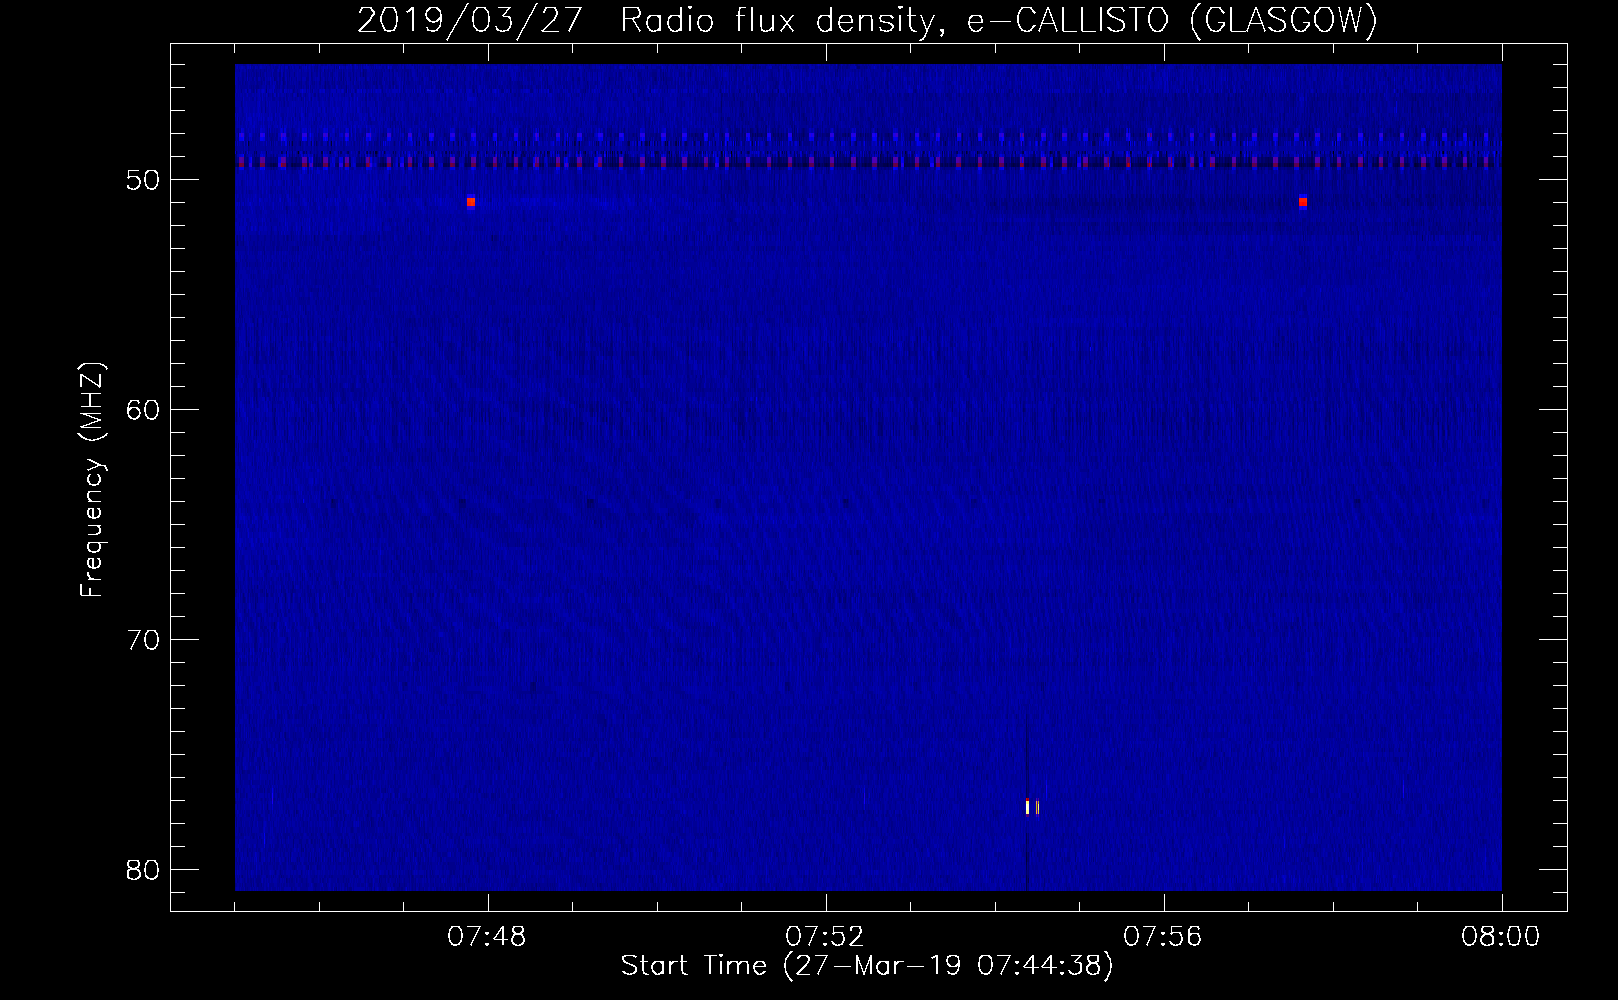Click the red spot near 07:58 at 51 MHz
Image resolution: width=1618 pixels, height=1000 pixels.
pyautogui.click(x=1303, y=202)
